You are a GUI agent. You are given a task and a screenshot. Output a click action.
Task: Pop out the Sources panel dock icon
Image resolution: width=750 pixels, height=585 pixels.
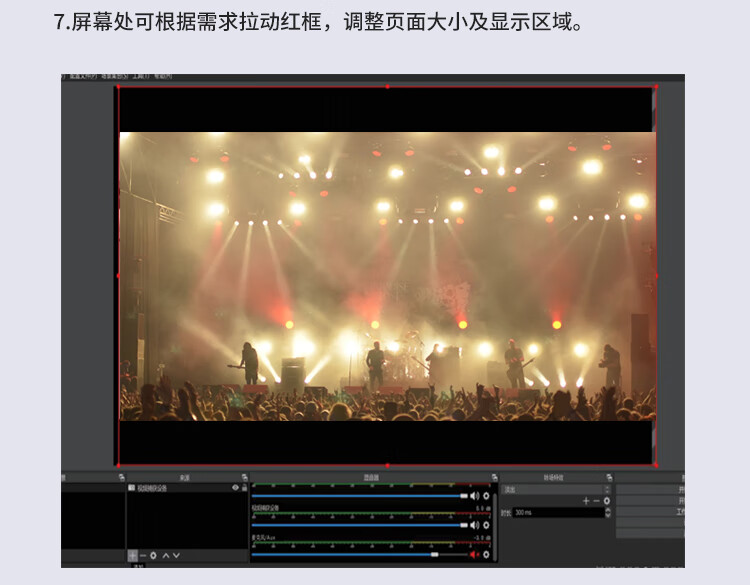244,477
